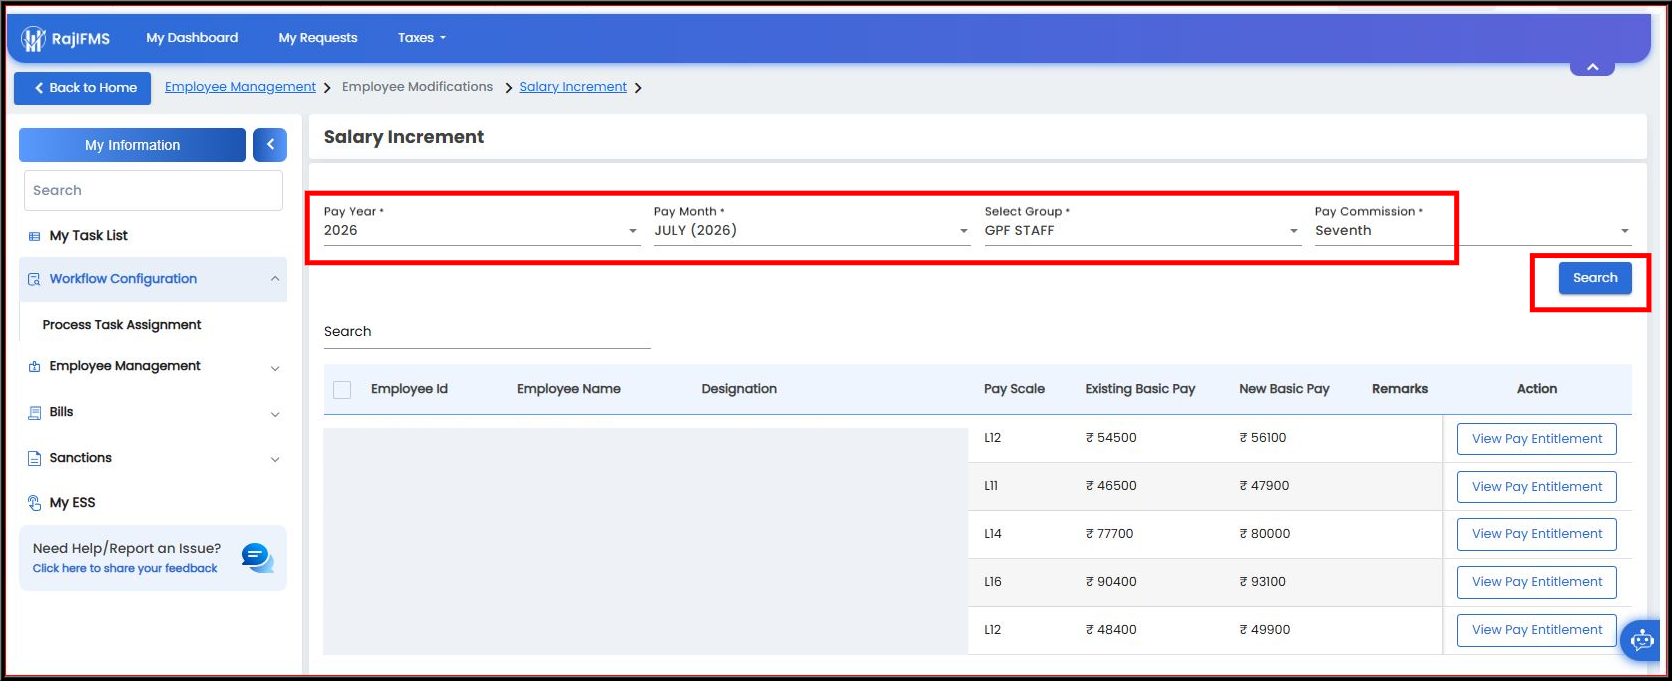Click the My Task List icon
1672x681 pixels.
click(x=35, y=236)
